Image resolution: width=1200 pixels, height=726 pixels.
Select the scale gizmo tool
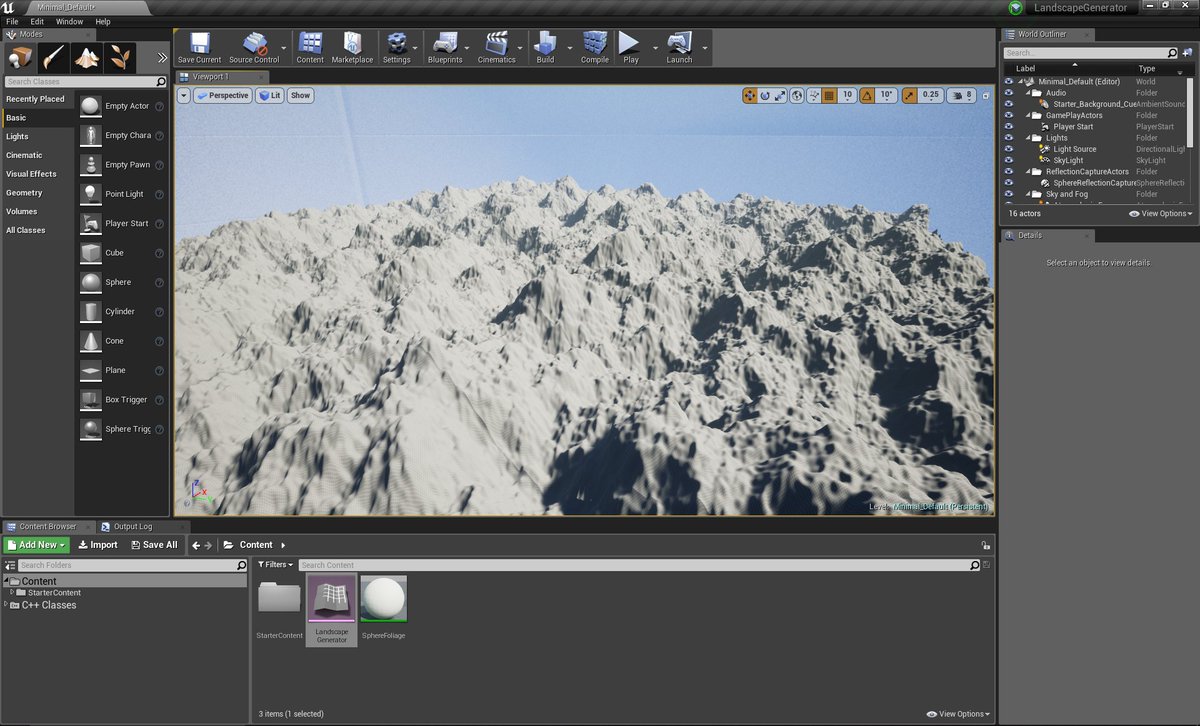(x=780, y=95)
